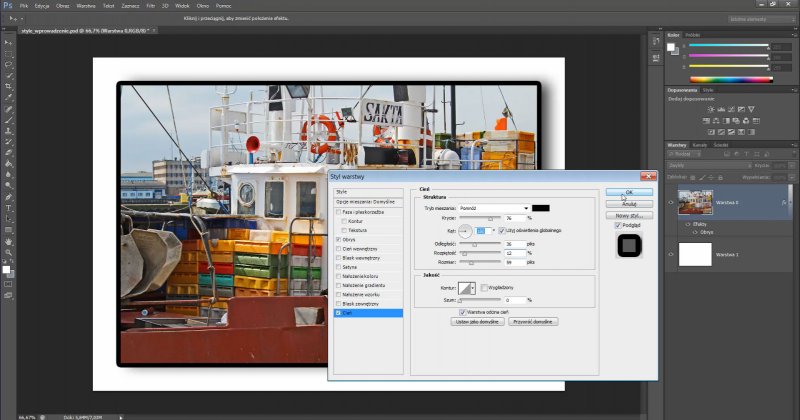The width and height of the screenshot is (800, 420).
Task: Select the Horizontal Type tool
Action: point(8,205)
